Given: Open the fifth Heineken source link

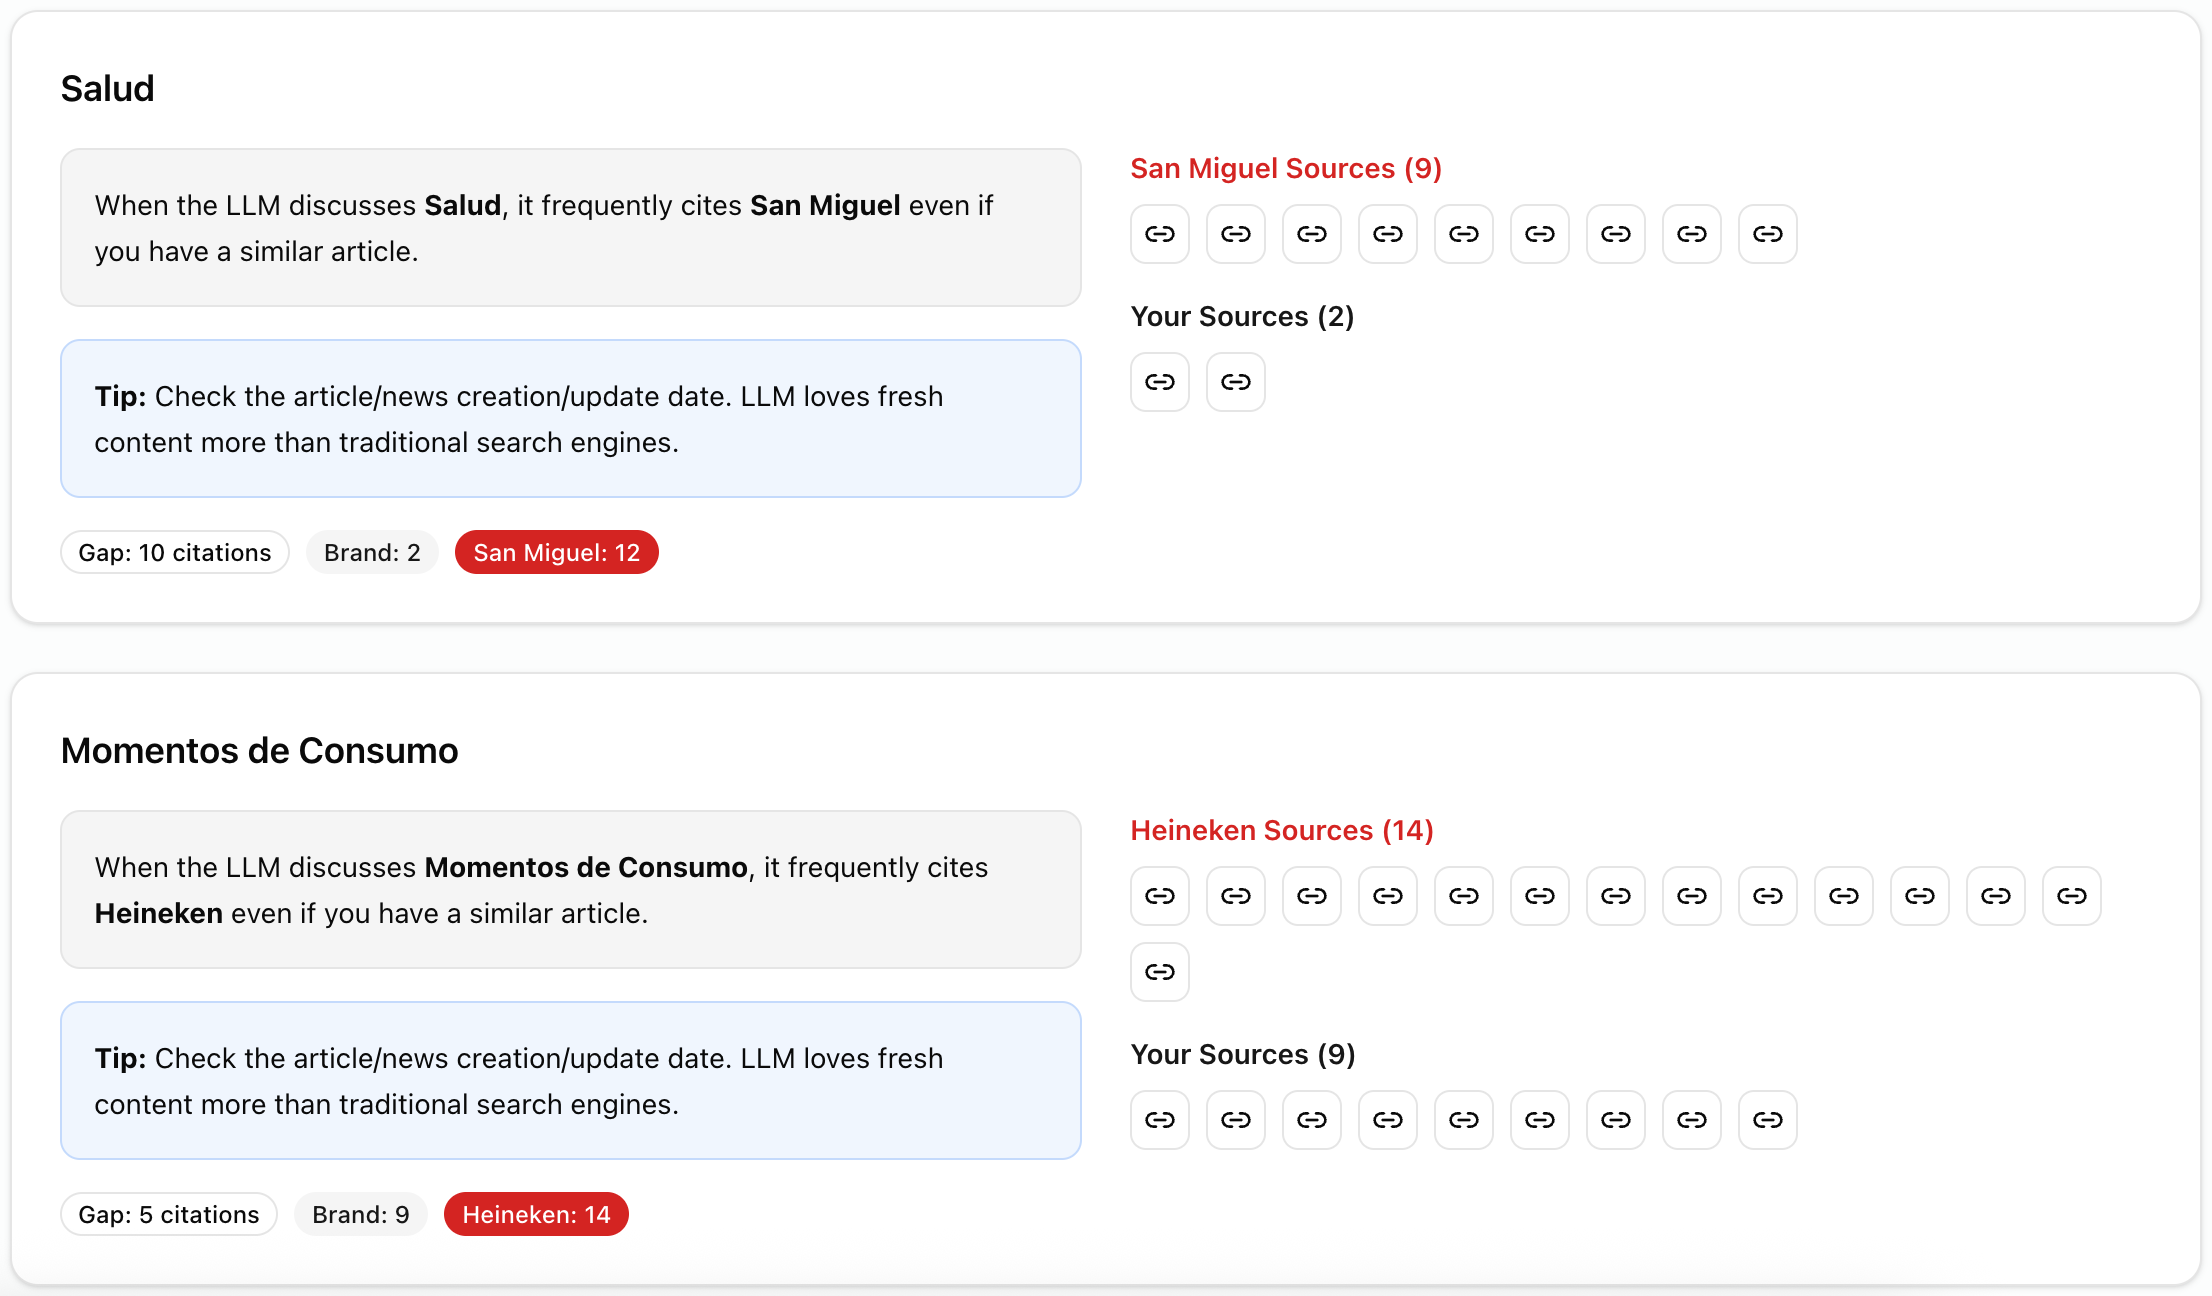Looking at the screenshot, I should [1463, 896].
